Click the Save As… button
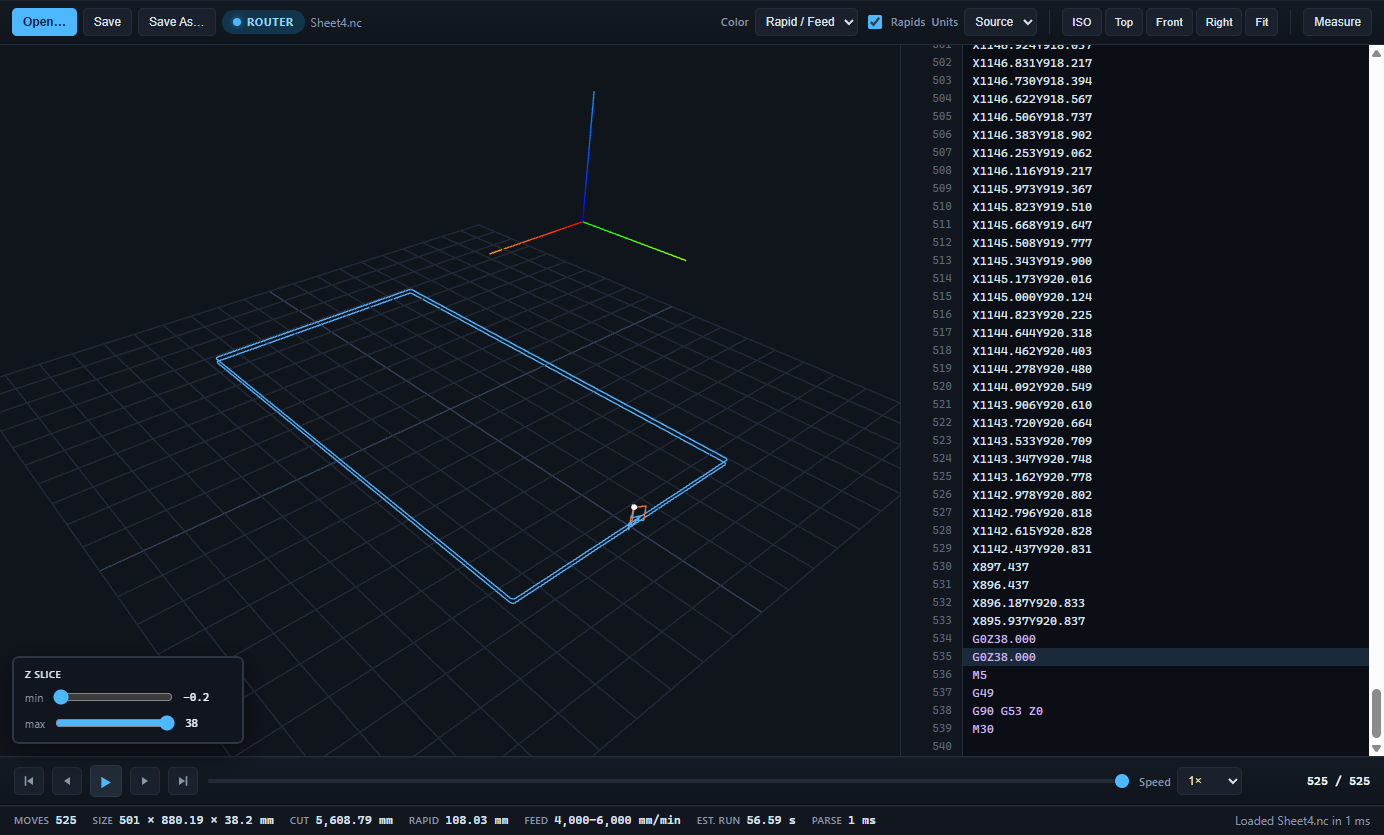The width and height of the screenshot is (1384, 835). (177, 22)
